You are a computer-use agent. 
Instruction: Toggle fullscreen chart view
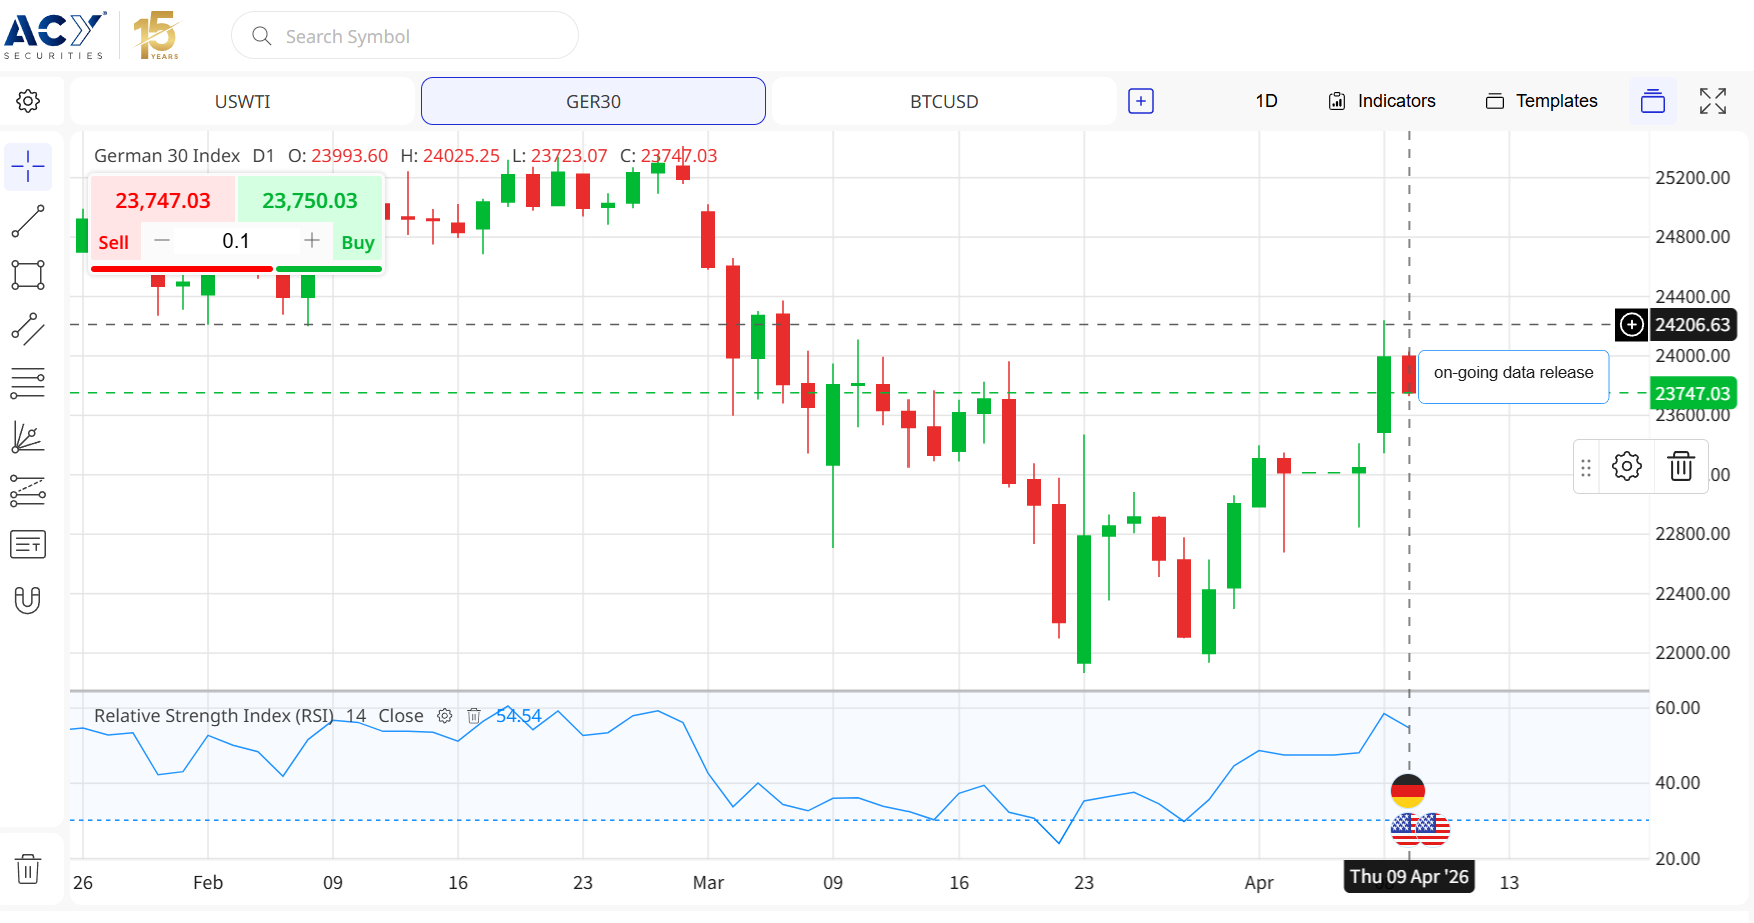coord(1712,101)
